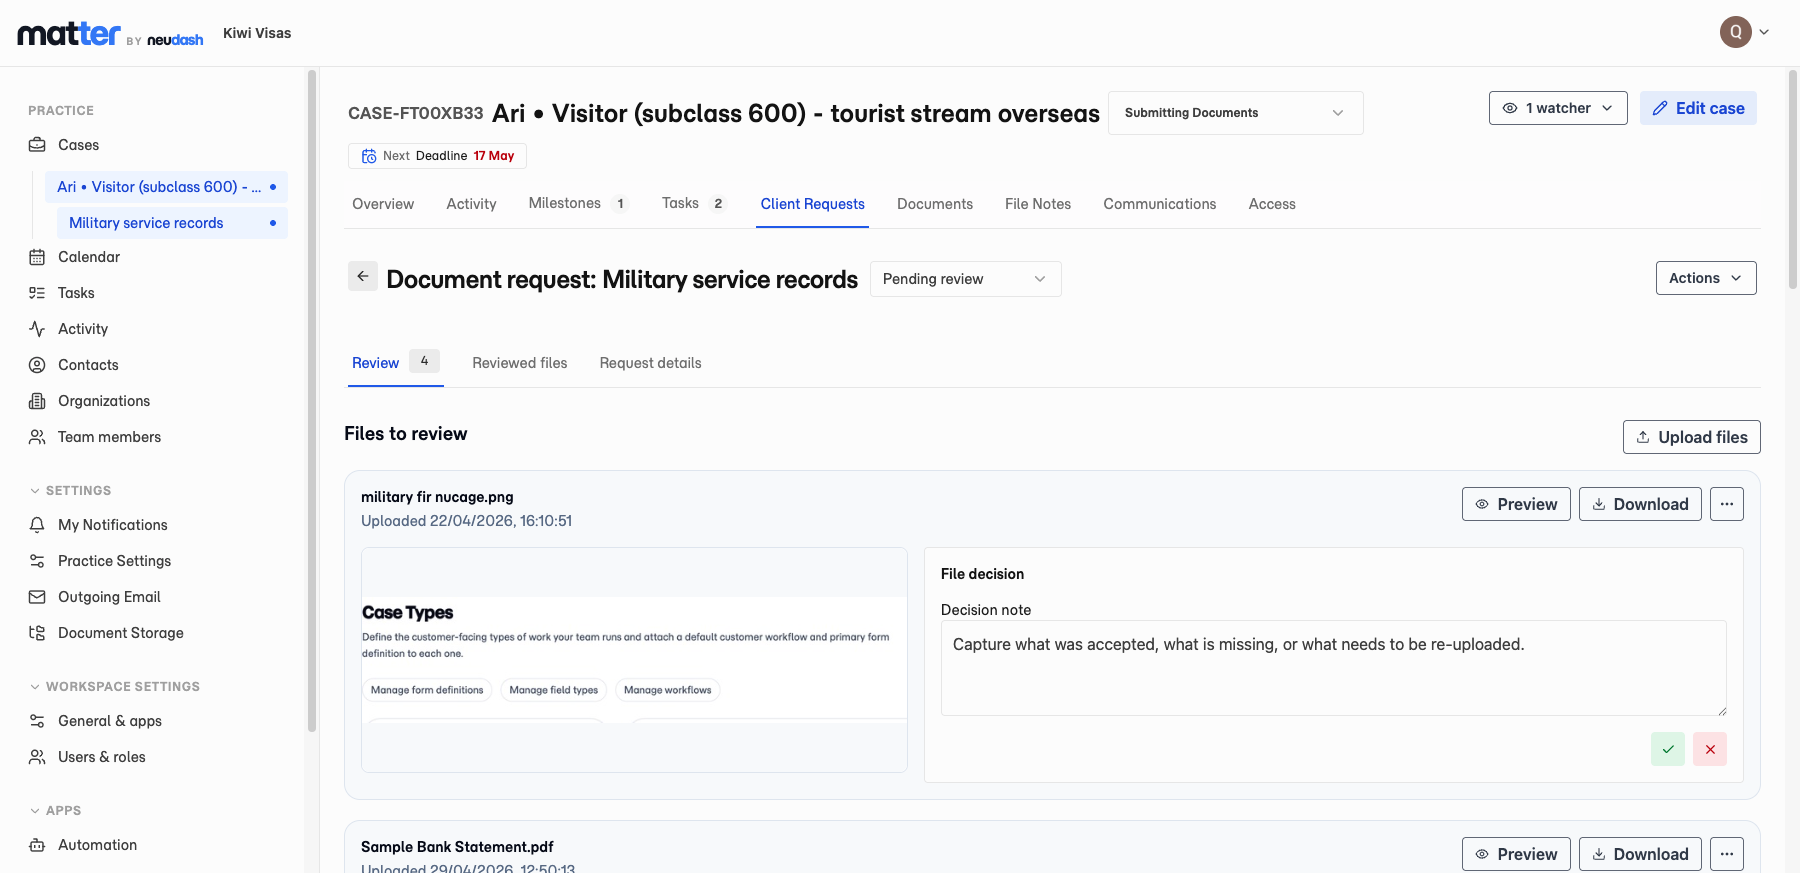Click the Document Storage icon
Image resolution: width=1800 pixels, height=873 pixels.
[x=37, y=633]
